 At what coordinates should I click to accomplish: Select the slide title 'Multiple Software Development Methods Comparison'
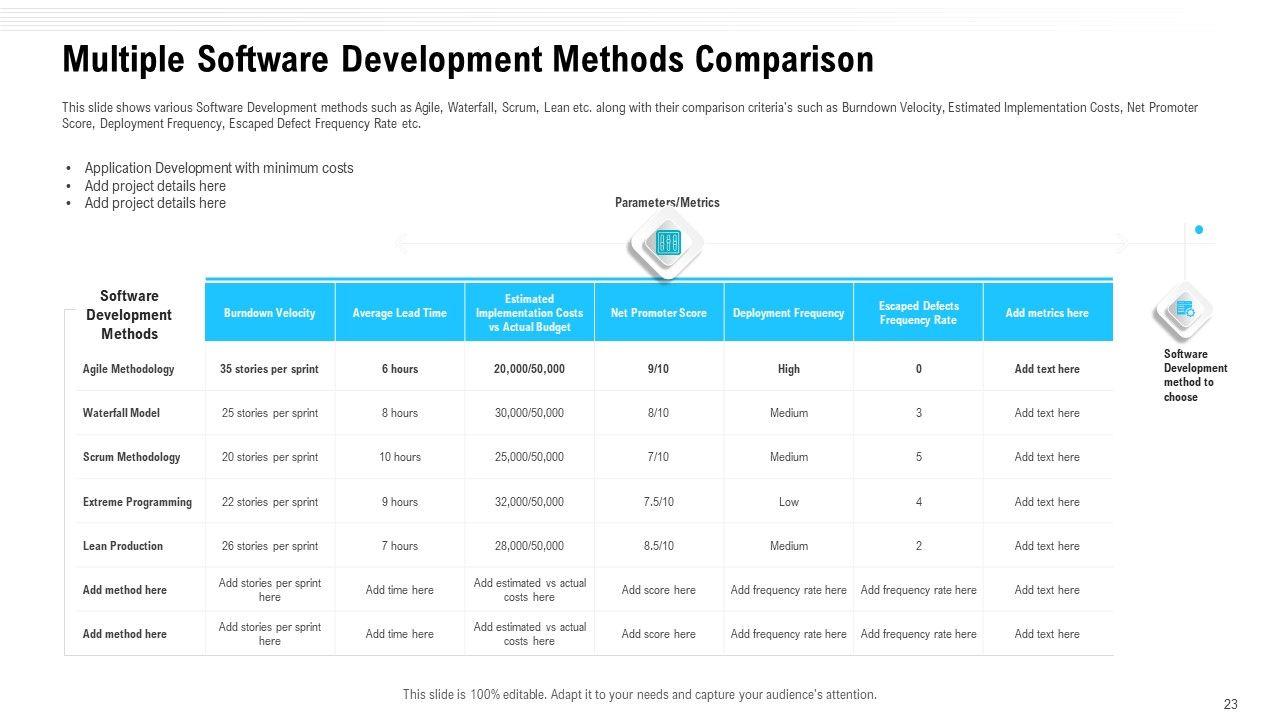pos(468,59)
